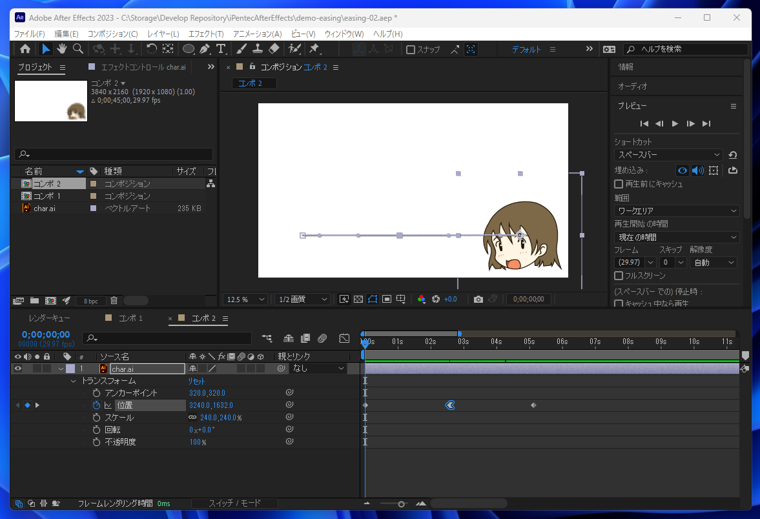
Task: Delete selected project item with trash icon
Action: coord(114,300)
